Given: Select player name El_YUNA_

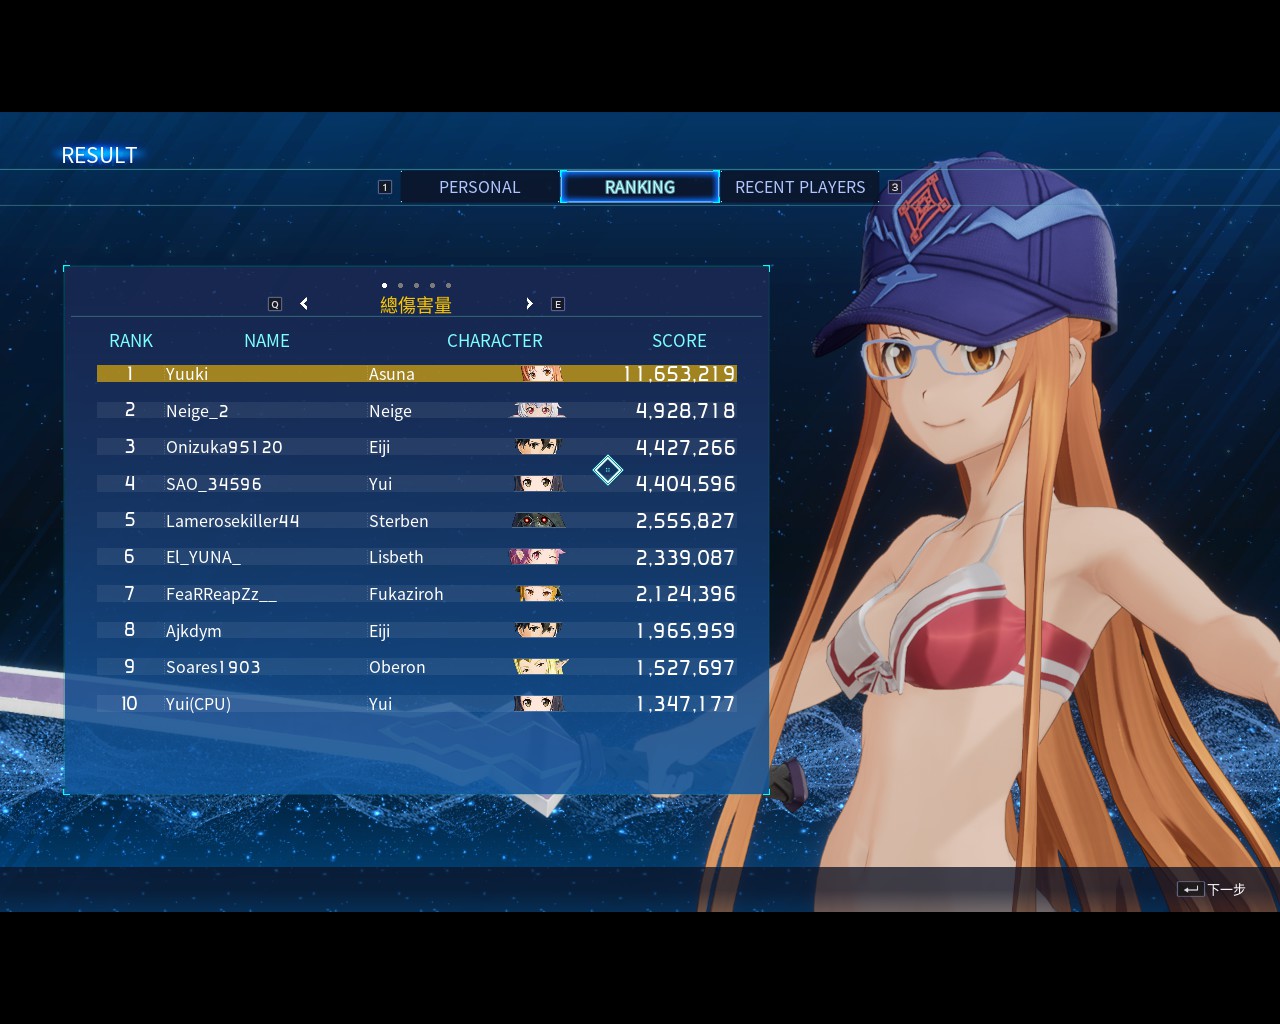Looking at the screenshot, I should (203, 557).
